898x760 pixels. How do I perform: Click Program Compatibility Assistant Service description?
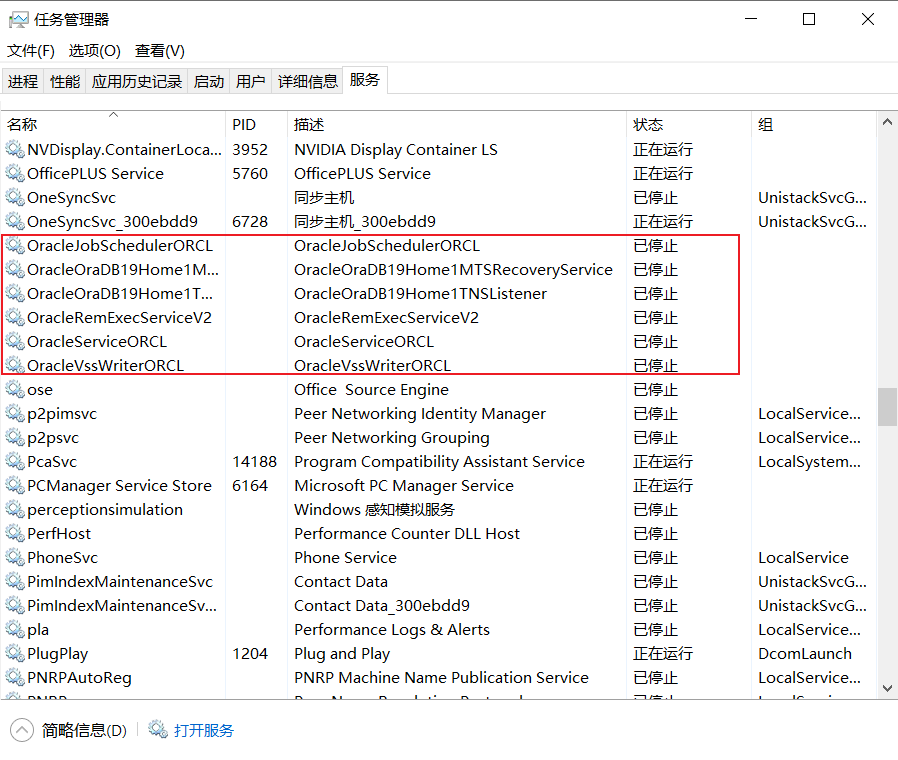pyautogui.click(x=439, y=462)
